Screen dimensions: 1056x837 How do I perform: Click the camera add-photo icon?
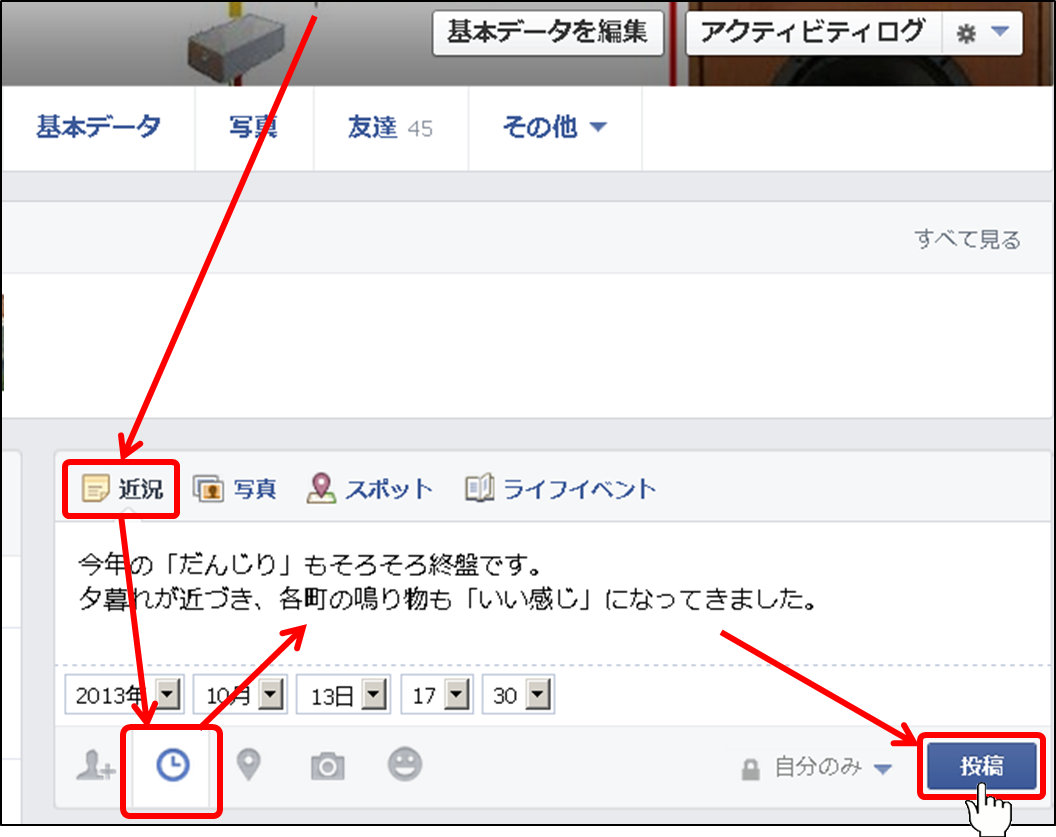point(327,767)
